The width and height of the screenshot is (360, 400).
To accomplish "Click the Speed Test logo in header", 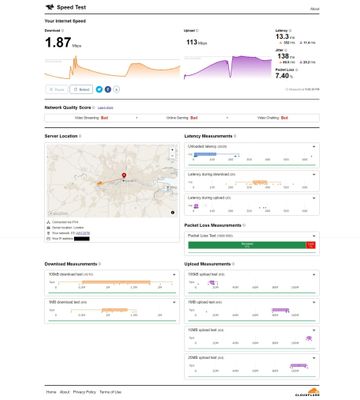I will tap(66, 7).
